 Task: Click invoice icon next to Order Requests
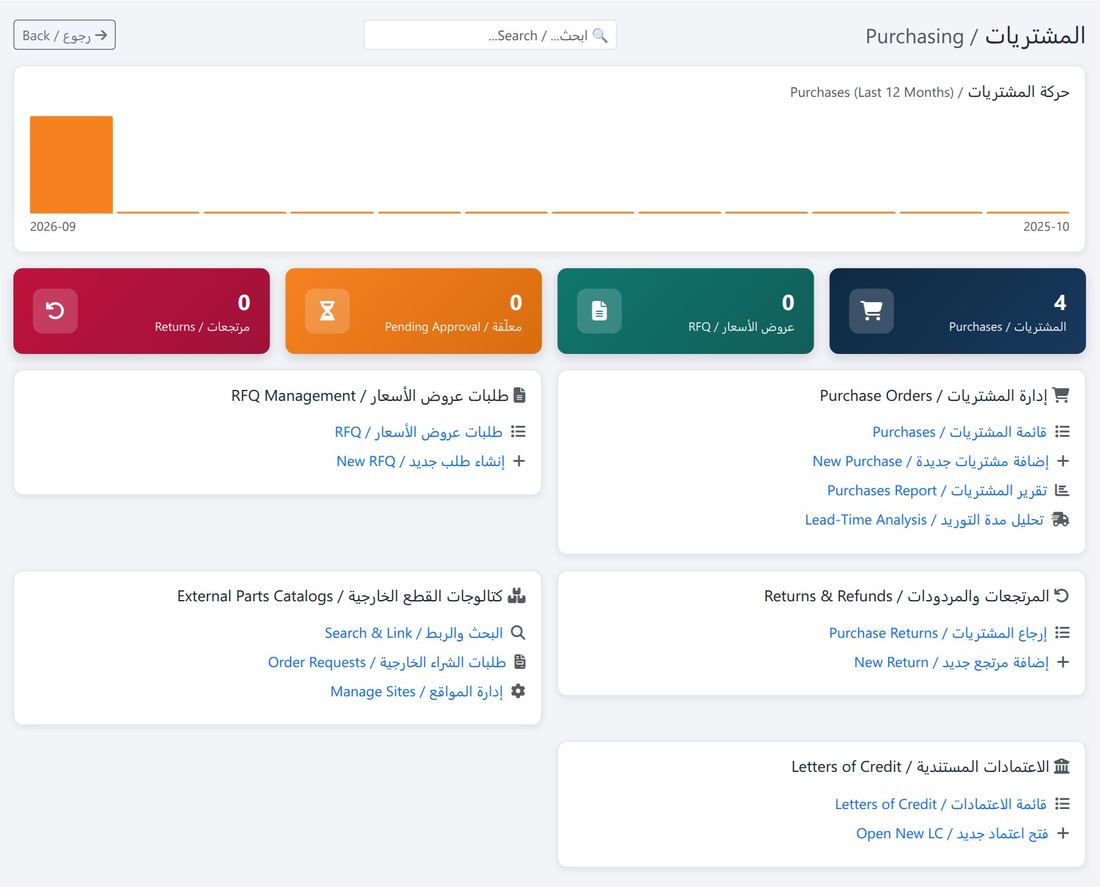(x=520, y=662)
